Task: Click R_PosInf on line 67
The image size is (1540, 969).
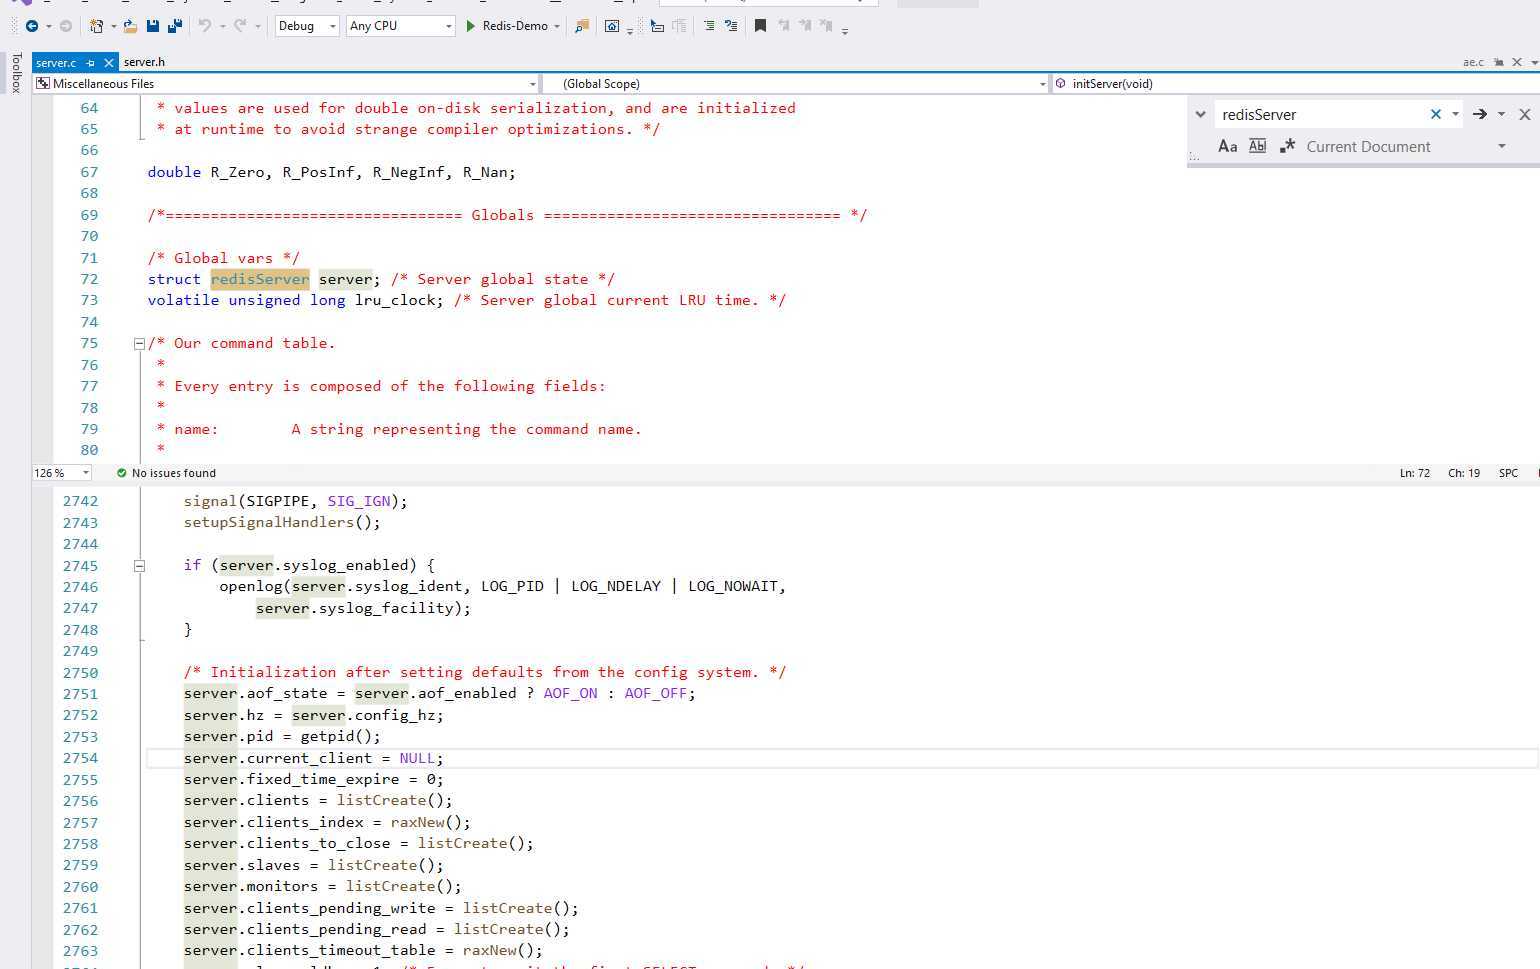Action: tap(318, 172)
